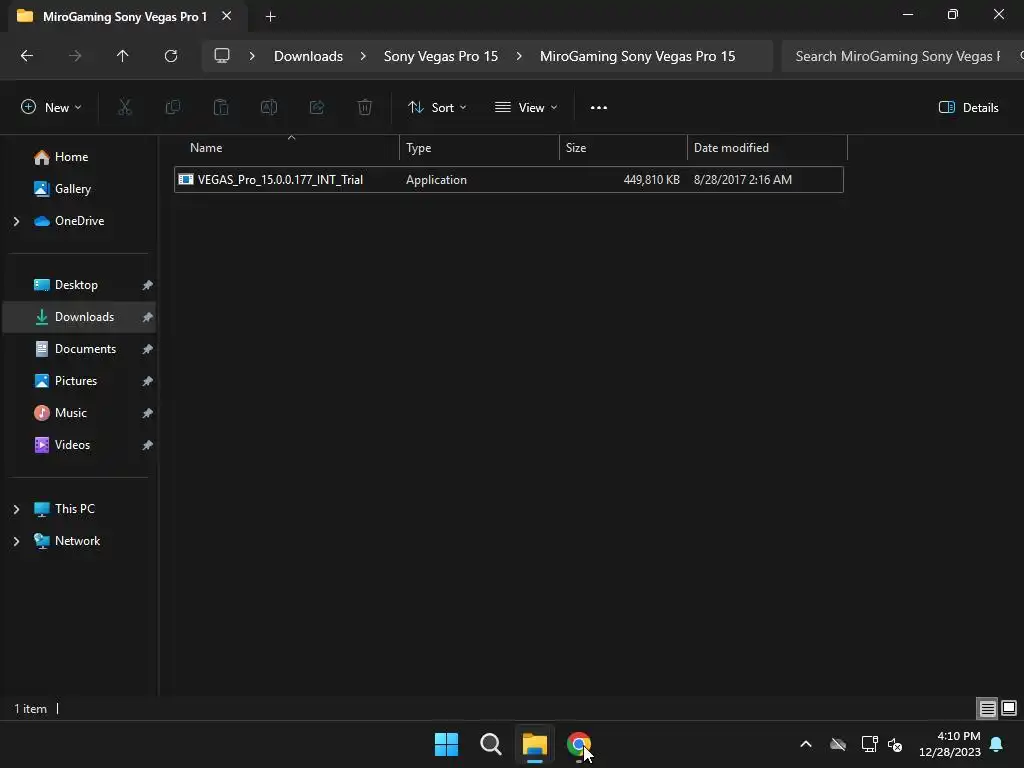Open Windows taskbar search
The height and width of the screenshot is (768, 1024).
click(491, 744)
